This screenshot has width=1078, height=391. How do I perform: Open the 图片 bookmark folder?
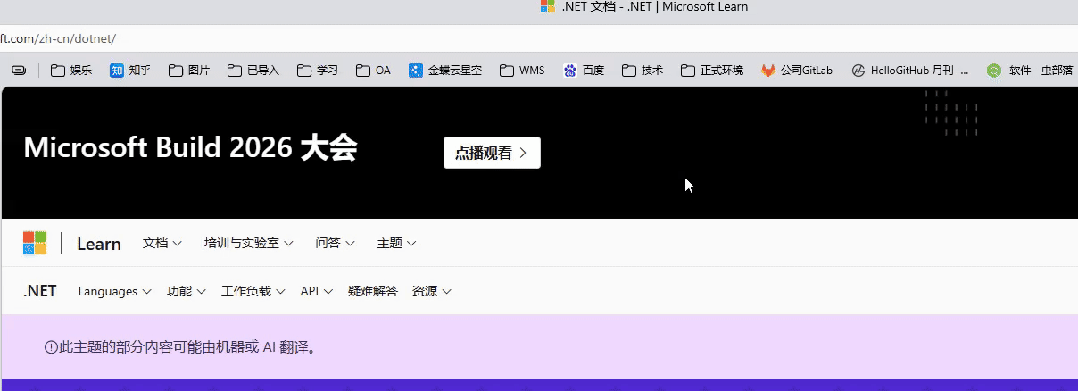[x=189, y=70]
